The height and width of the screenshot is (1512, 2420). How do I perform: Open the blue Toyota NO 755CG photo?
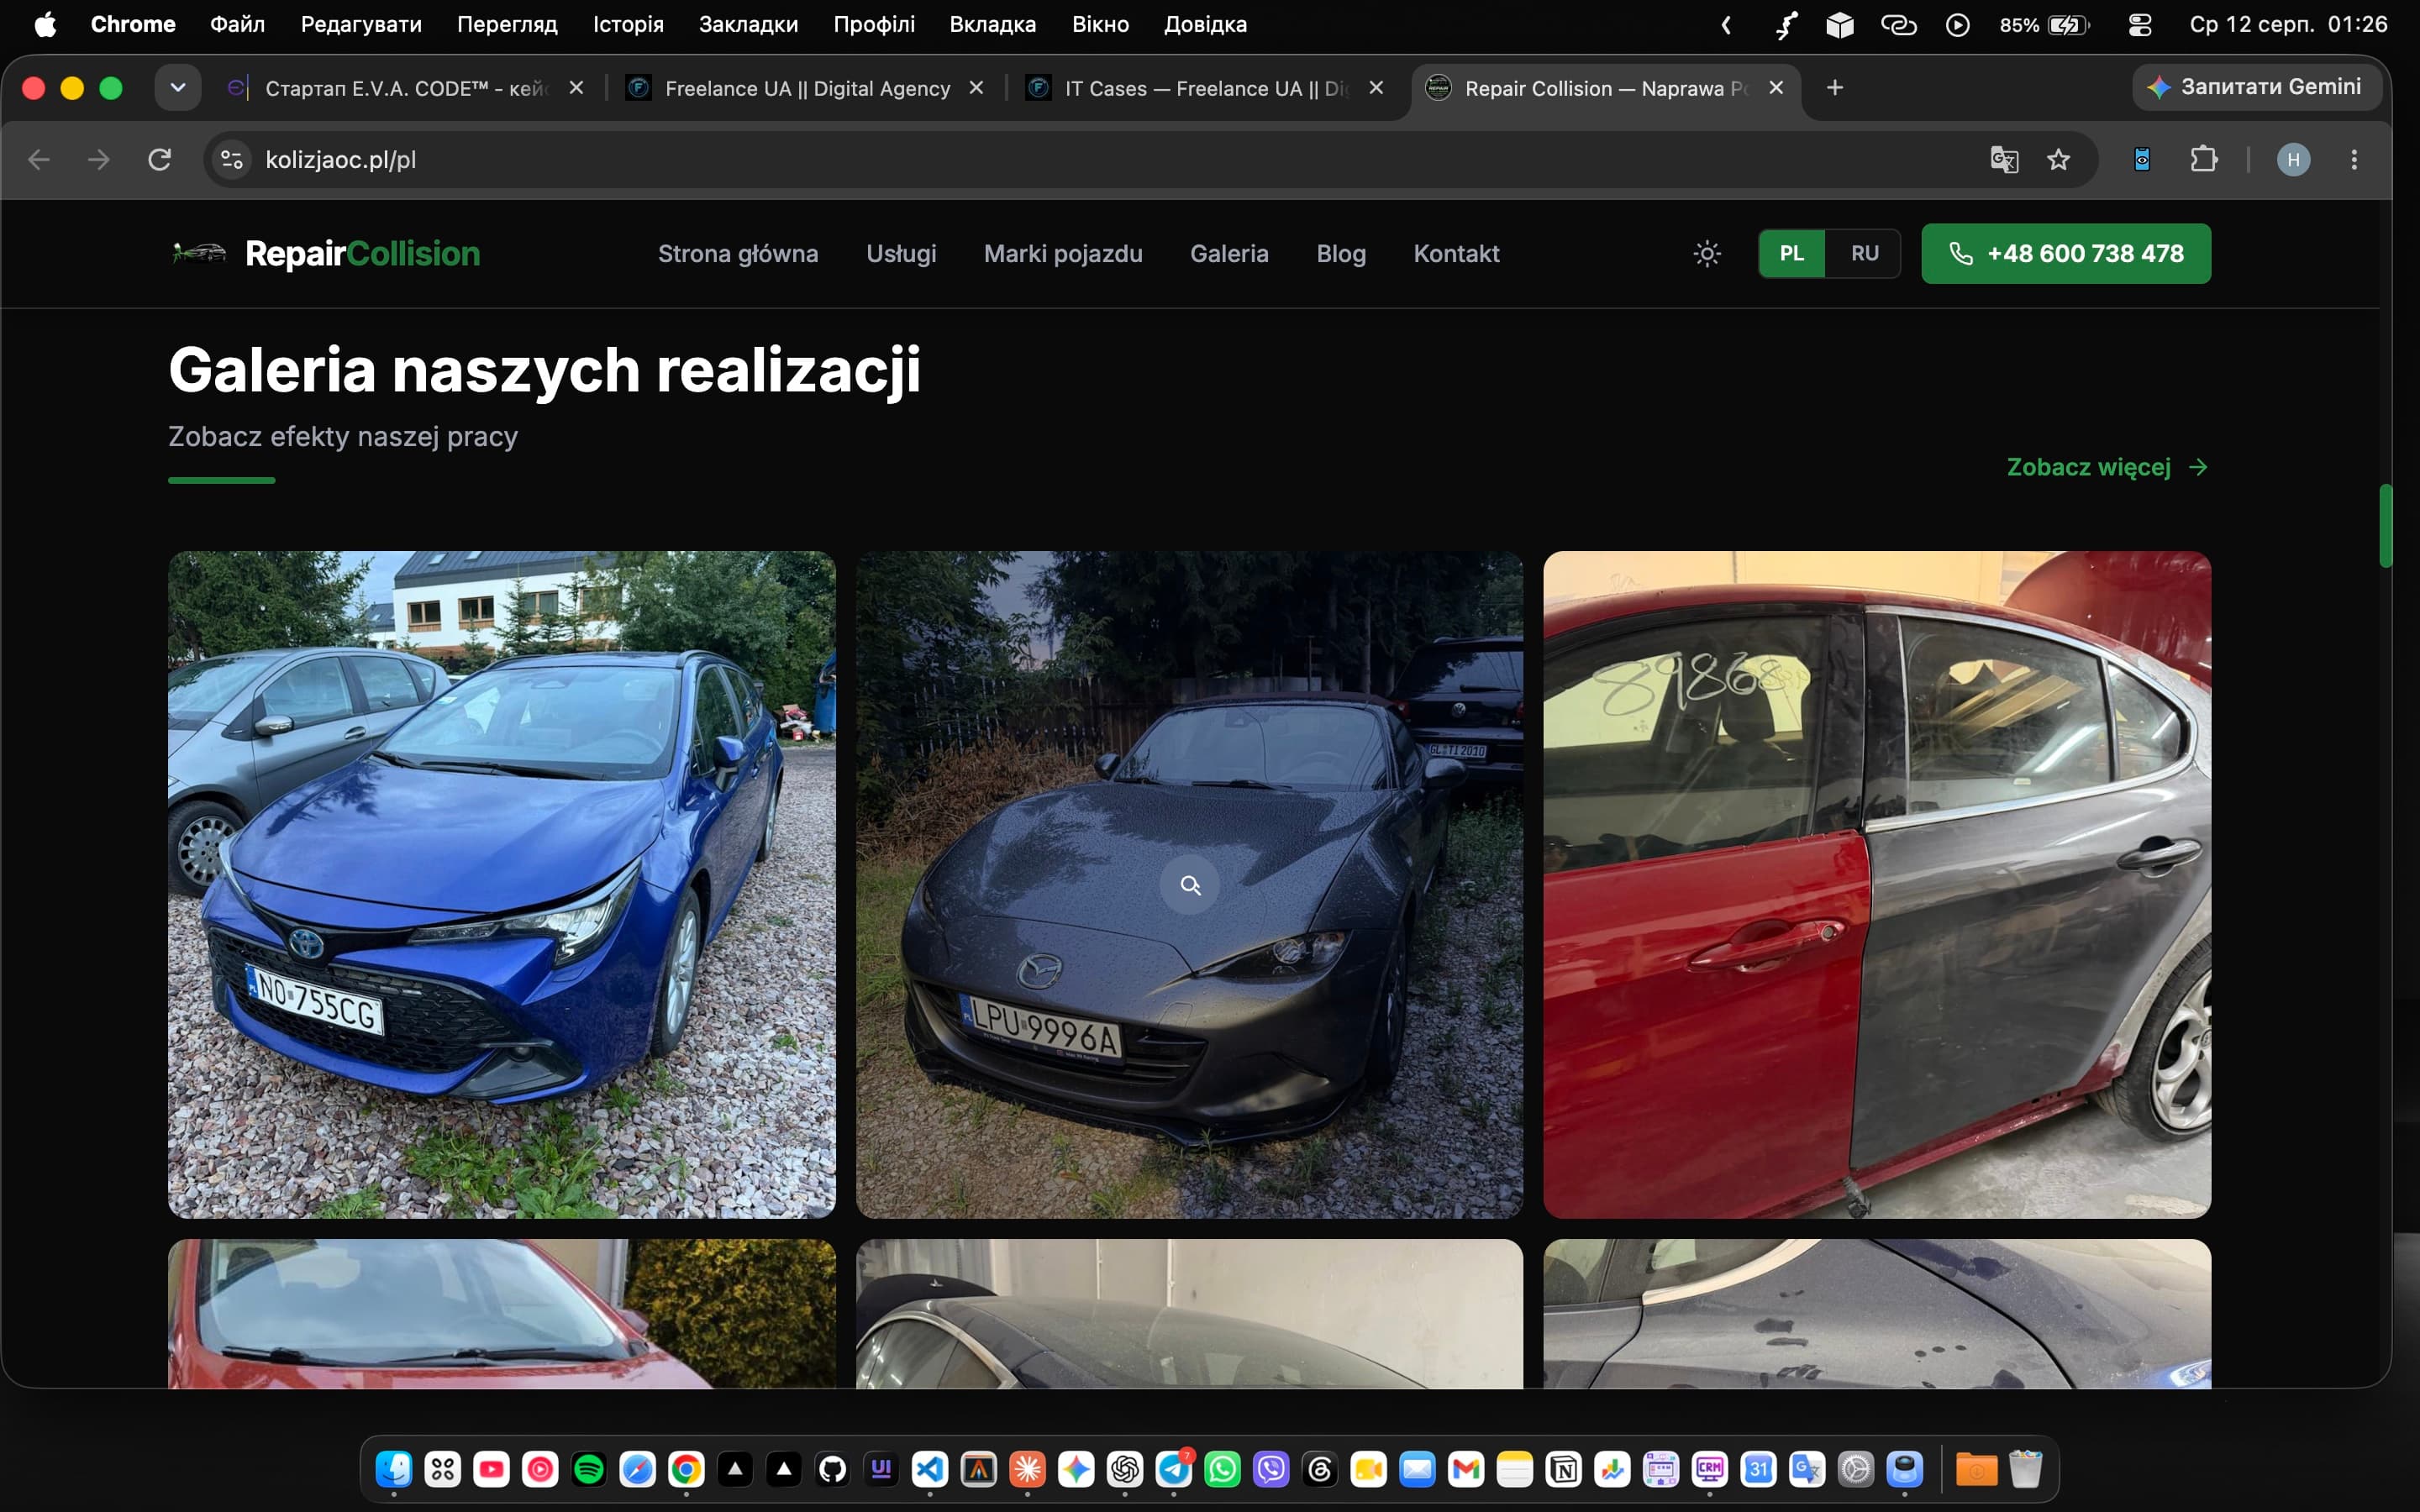[x=502, y=884]
